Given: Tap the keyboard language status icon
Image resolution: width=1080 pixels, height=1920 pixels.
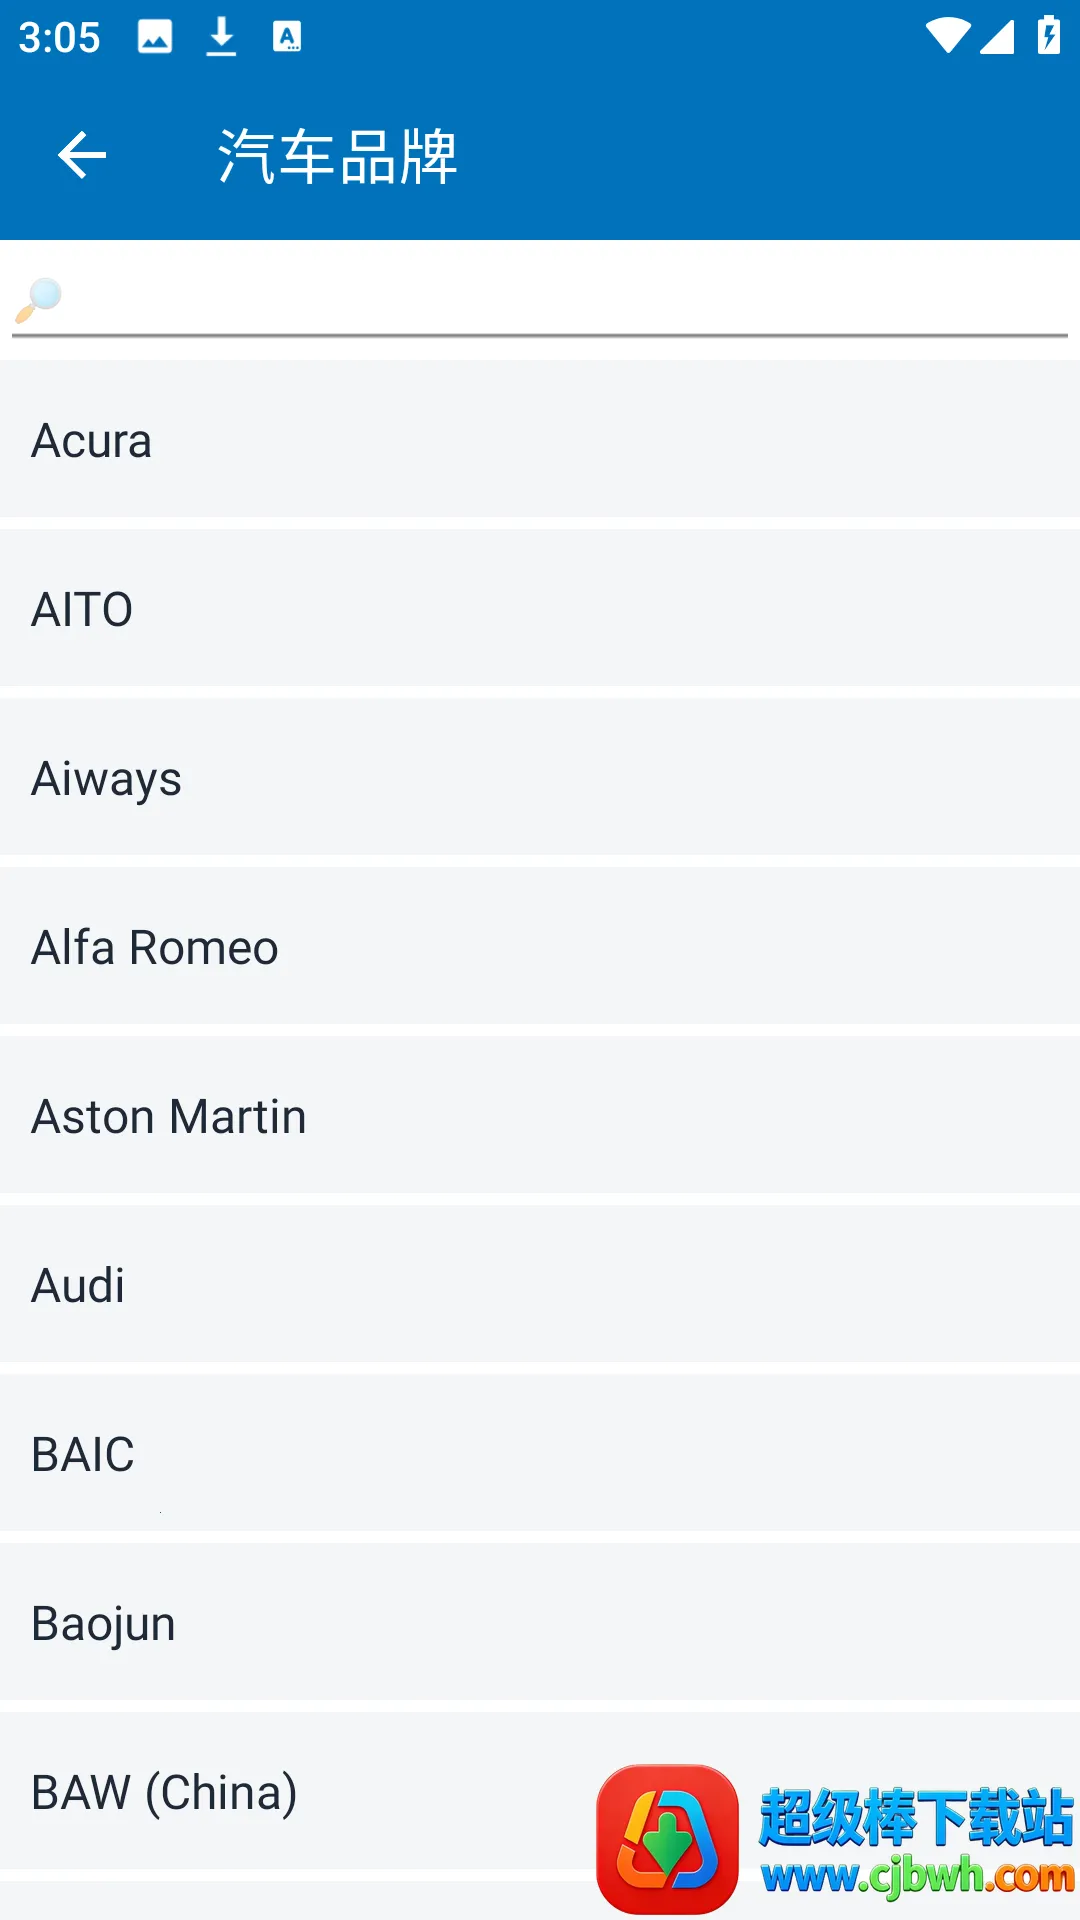Looking at the screenshot, I should [287, 37].
